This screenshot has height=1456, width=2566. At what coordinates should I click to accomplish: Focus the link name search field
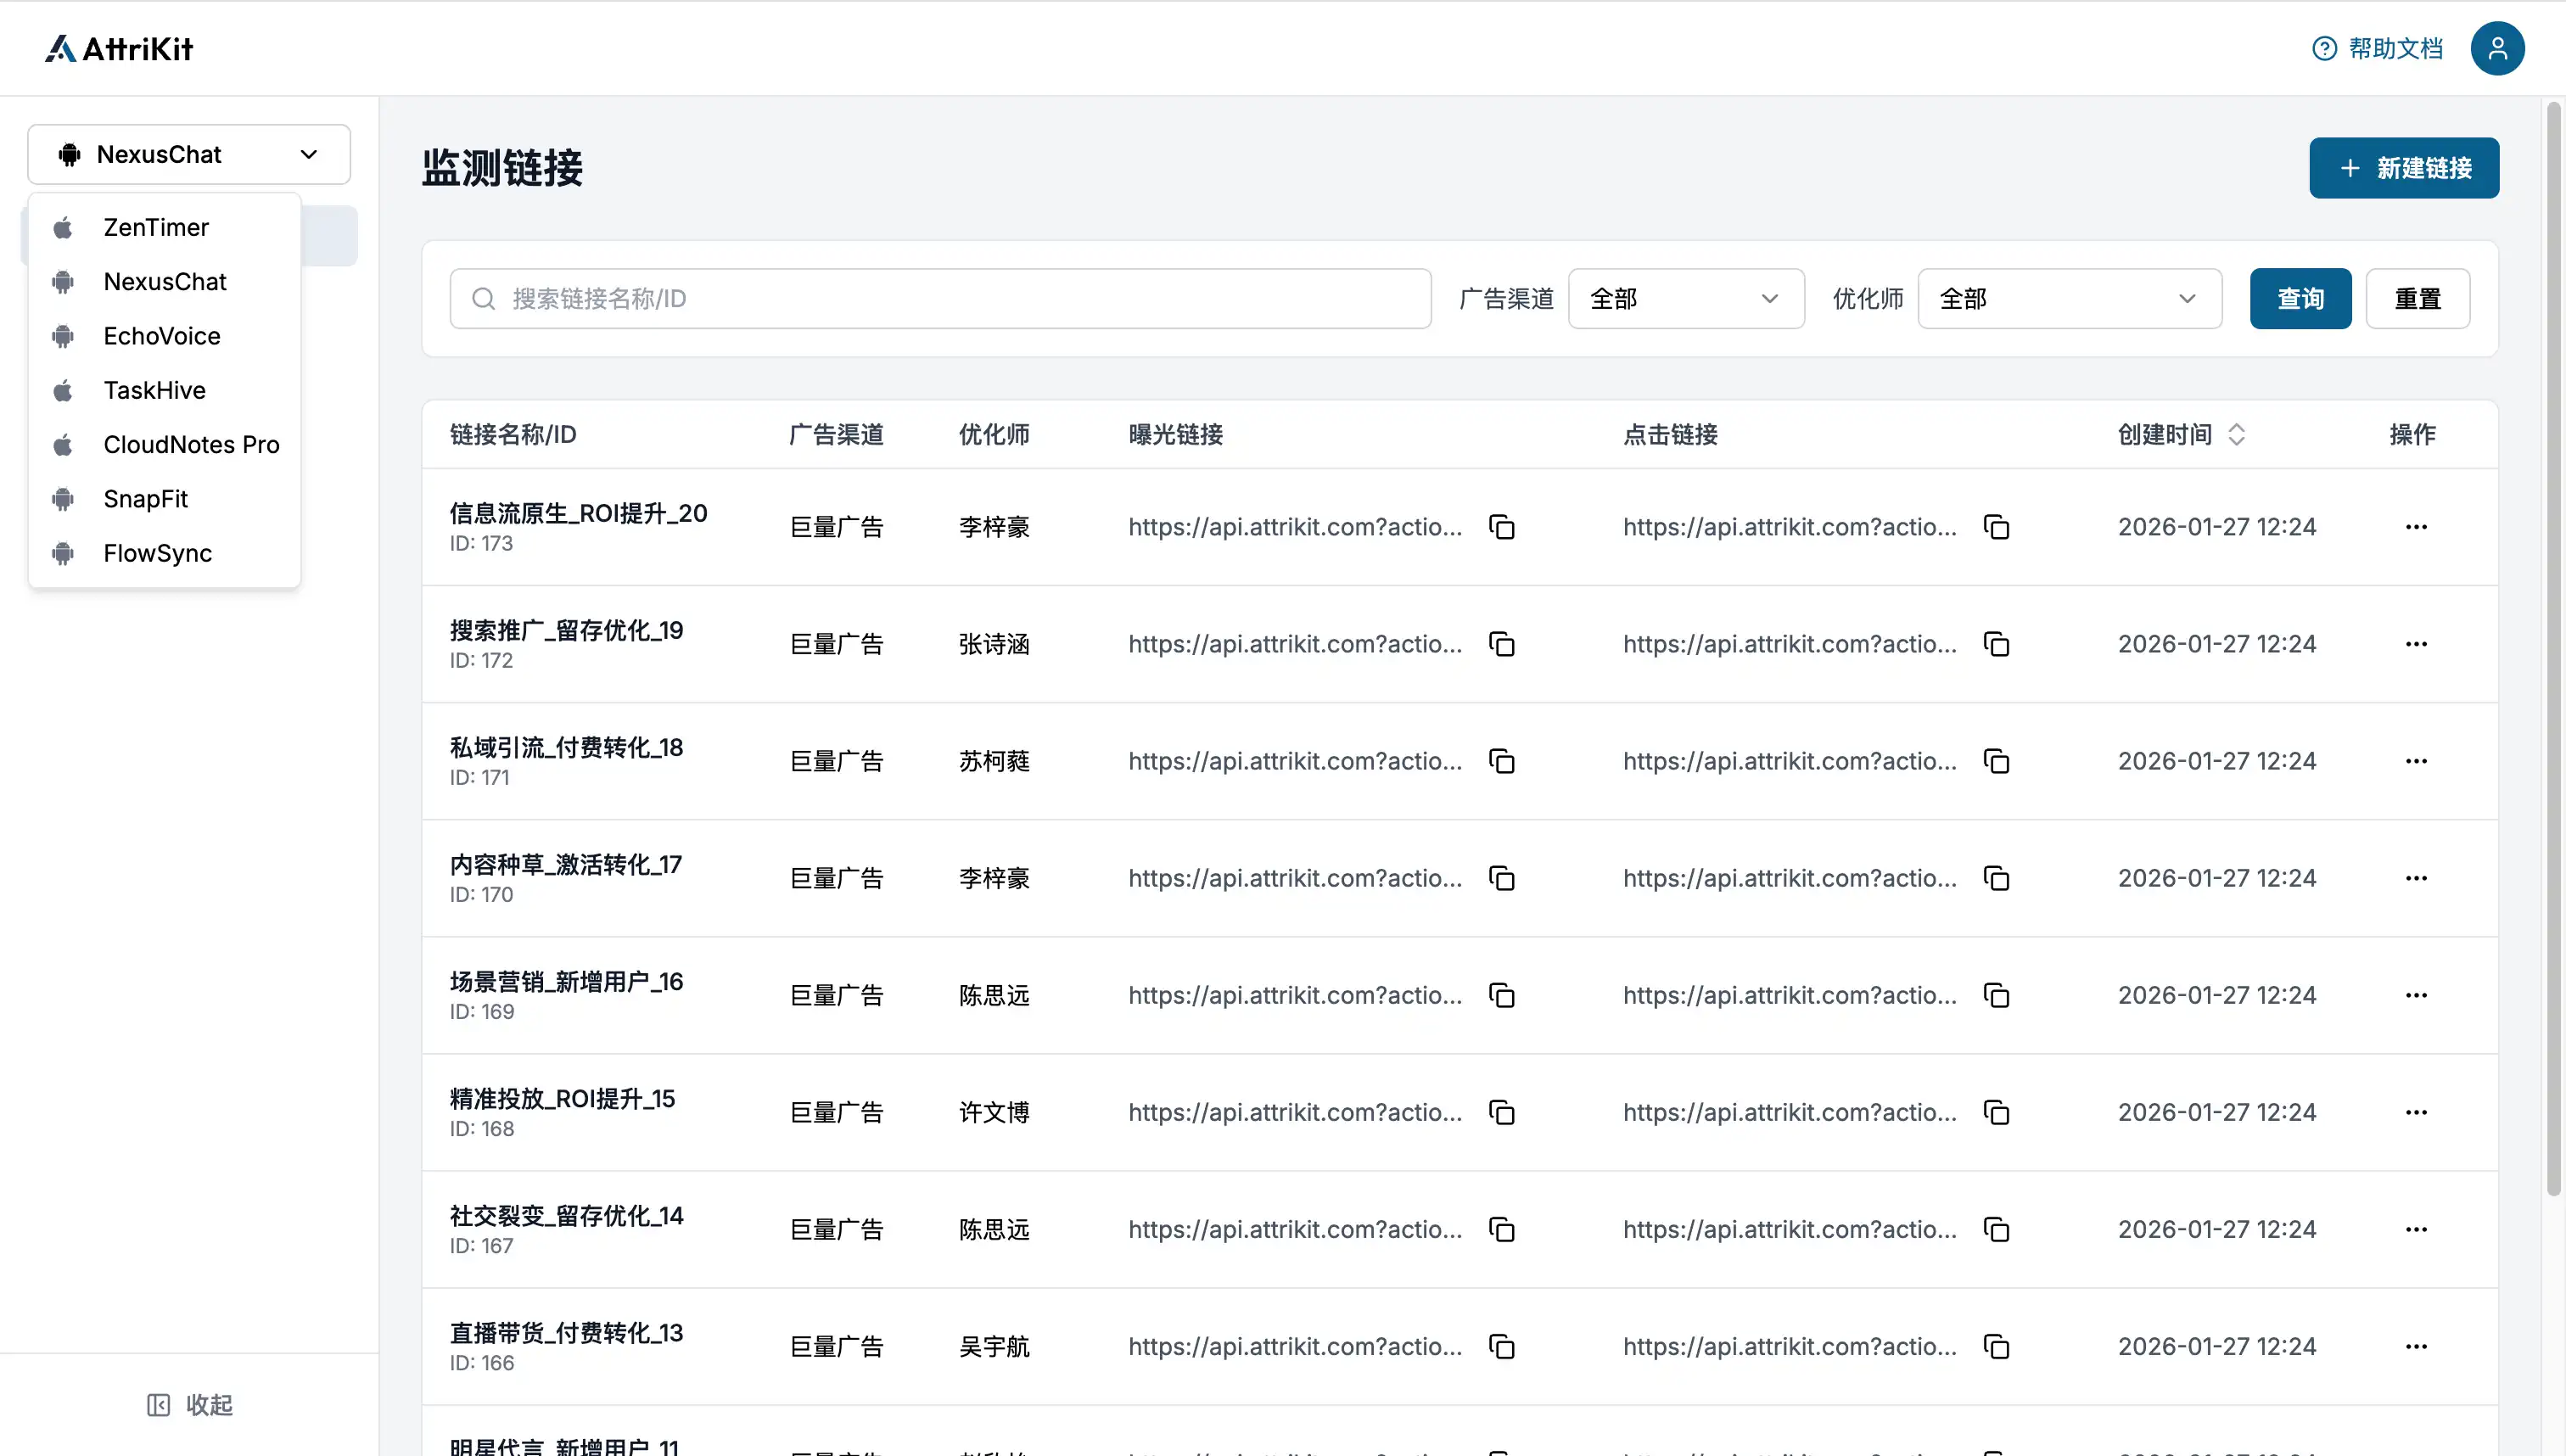tap(940, 298)
